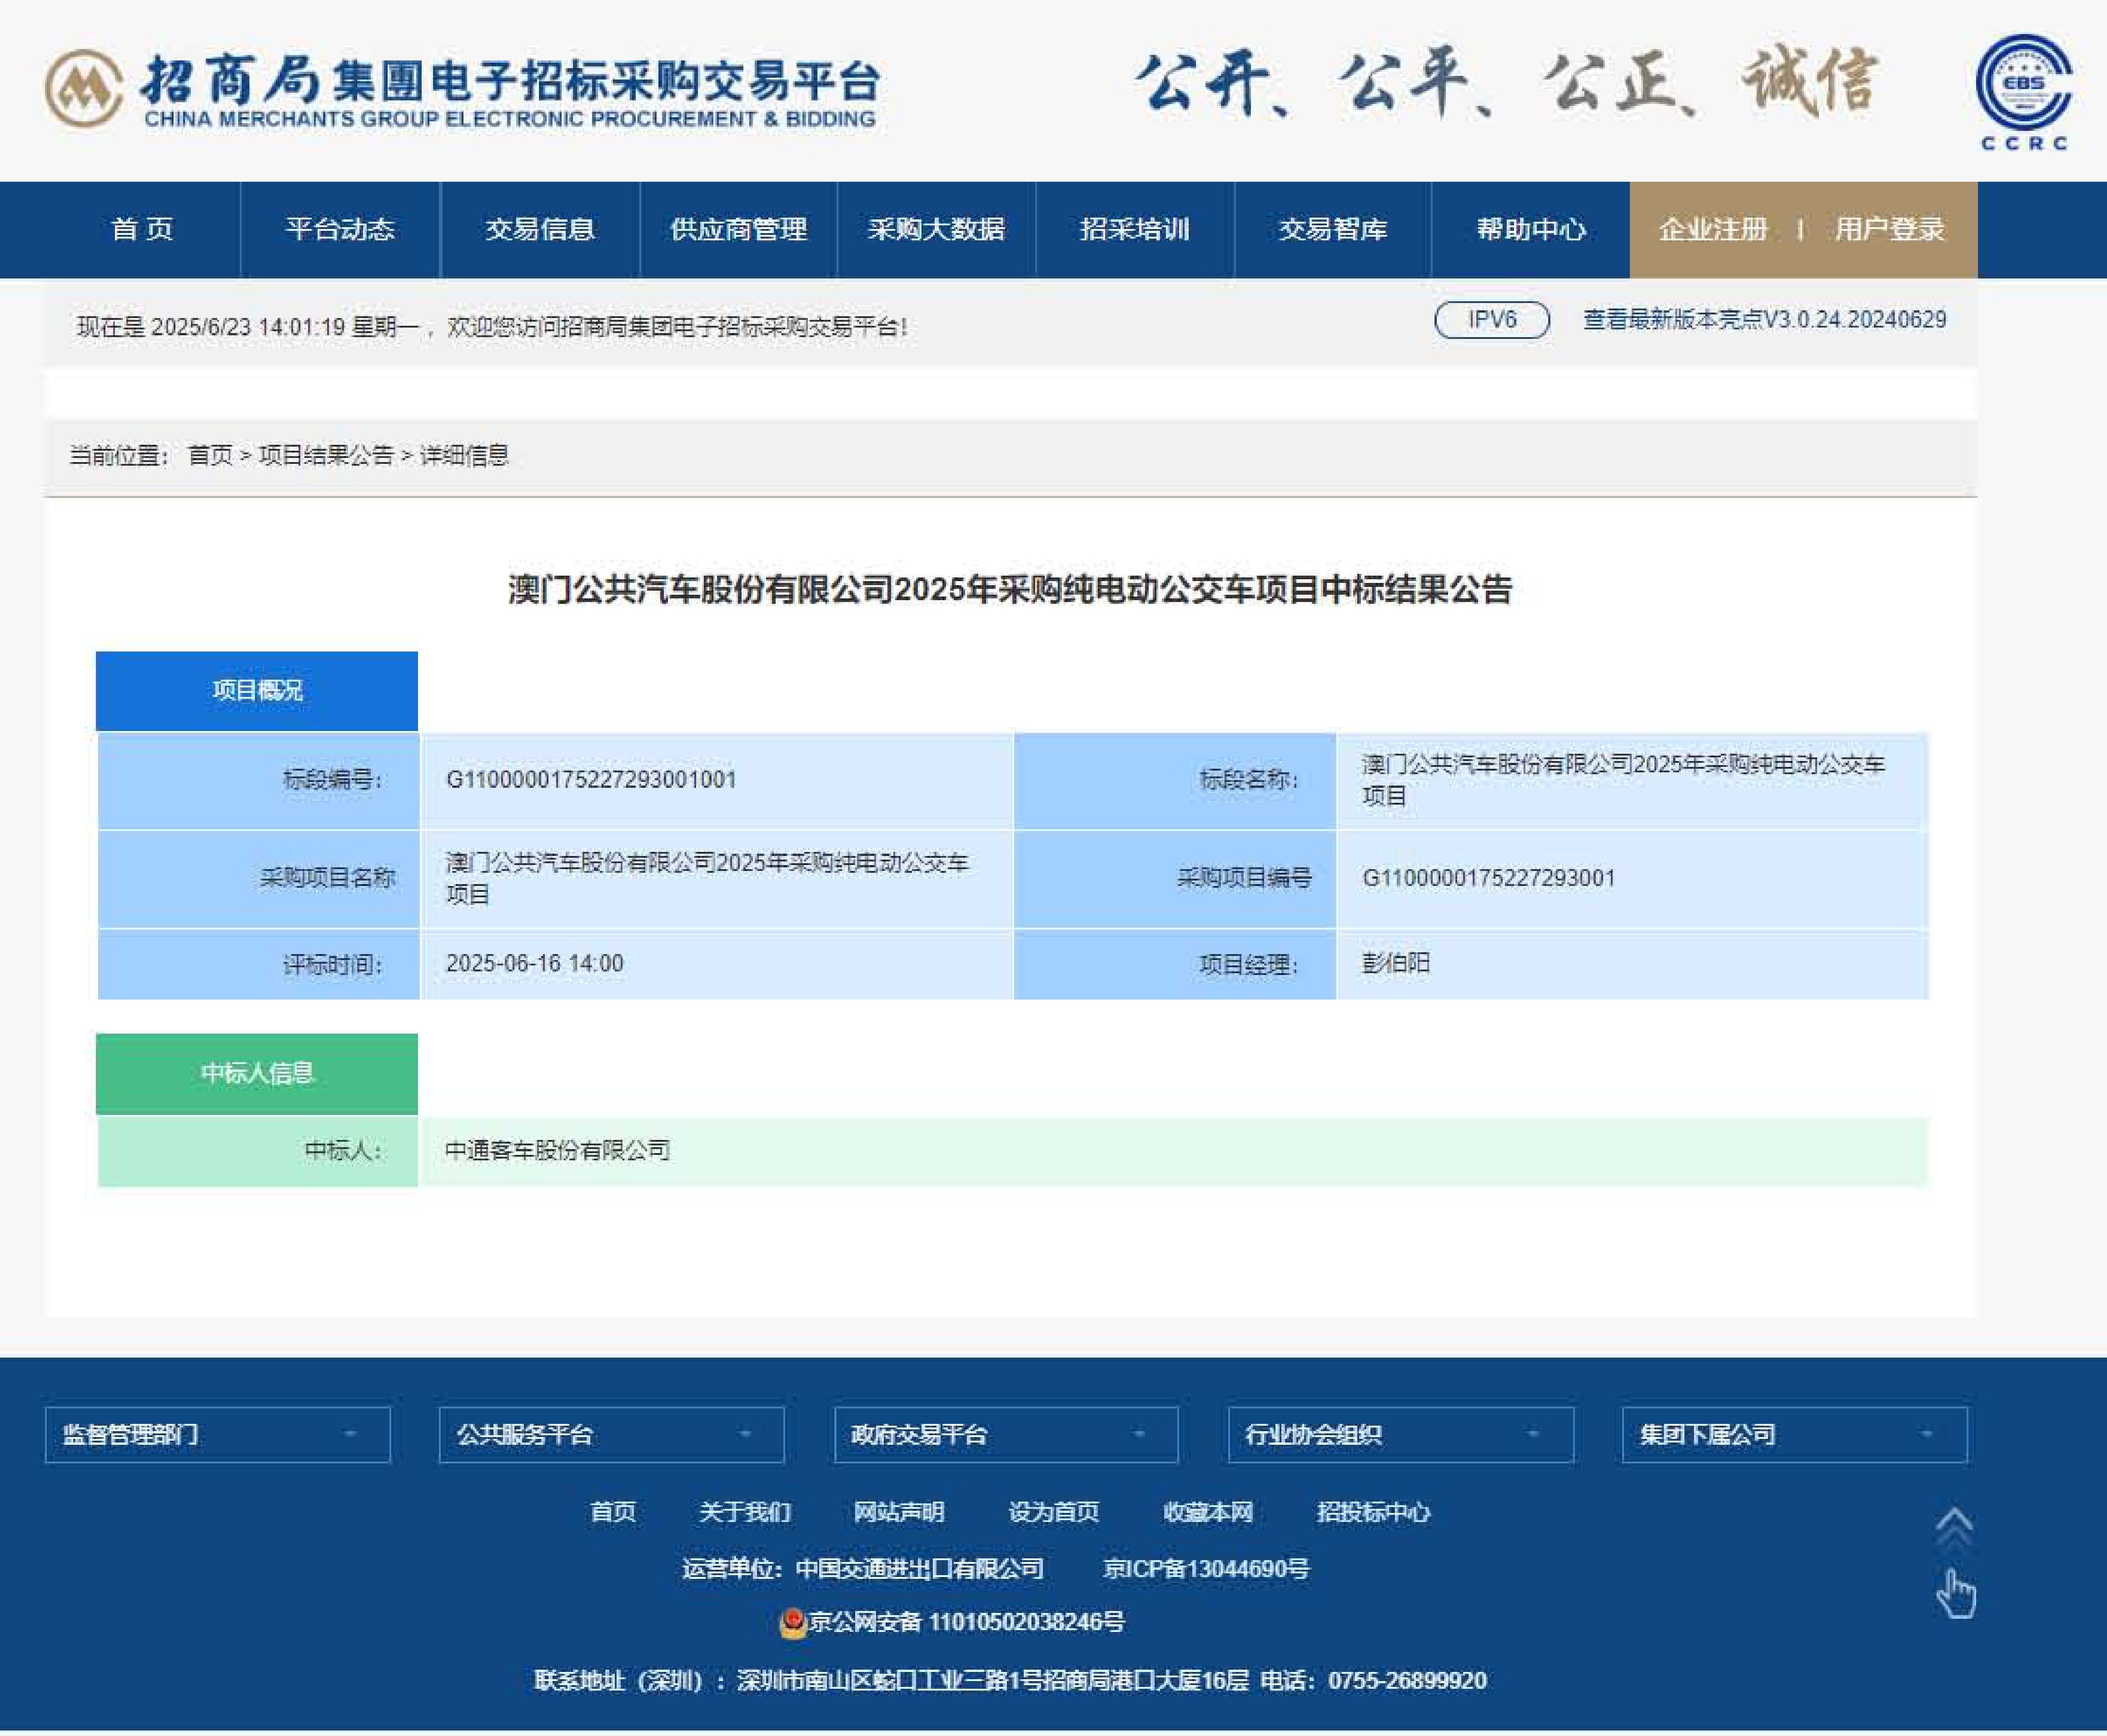Image resolution: width=2107 pixels, height=1736 pixels.
Task: Click the 运营单位 中国交通进出口有限公司 text
Action: click(863, 1569)
